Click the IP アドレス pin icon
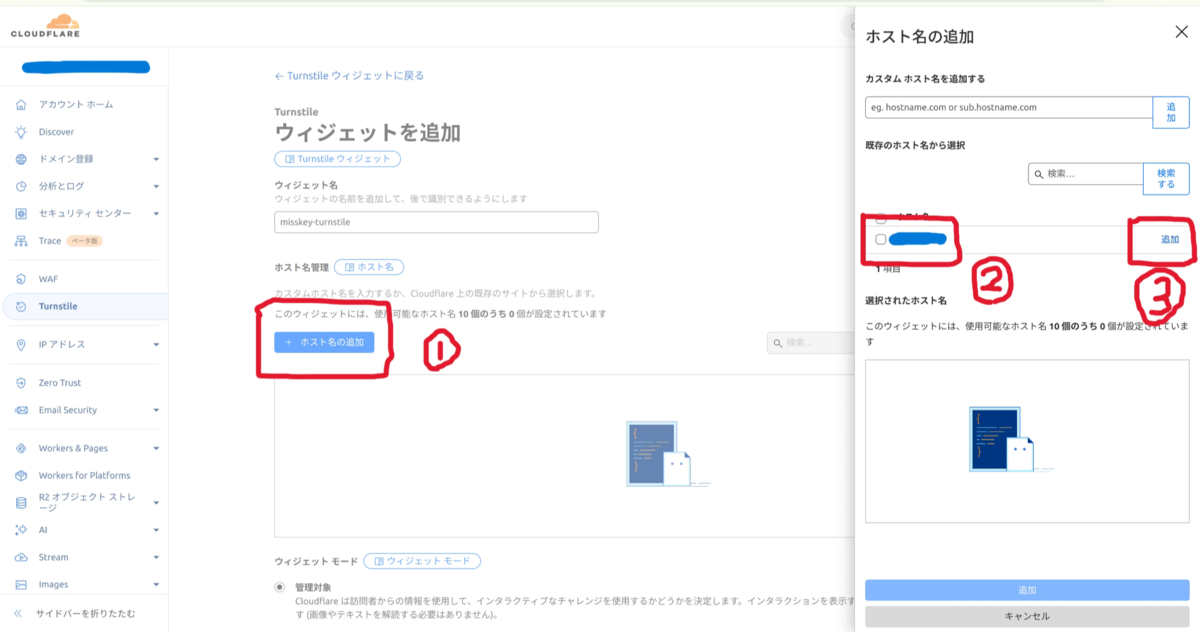 [21, 344]
